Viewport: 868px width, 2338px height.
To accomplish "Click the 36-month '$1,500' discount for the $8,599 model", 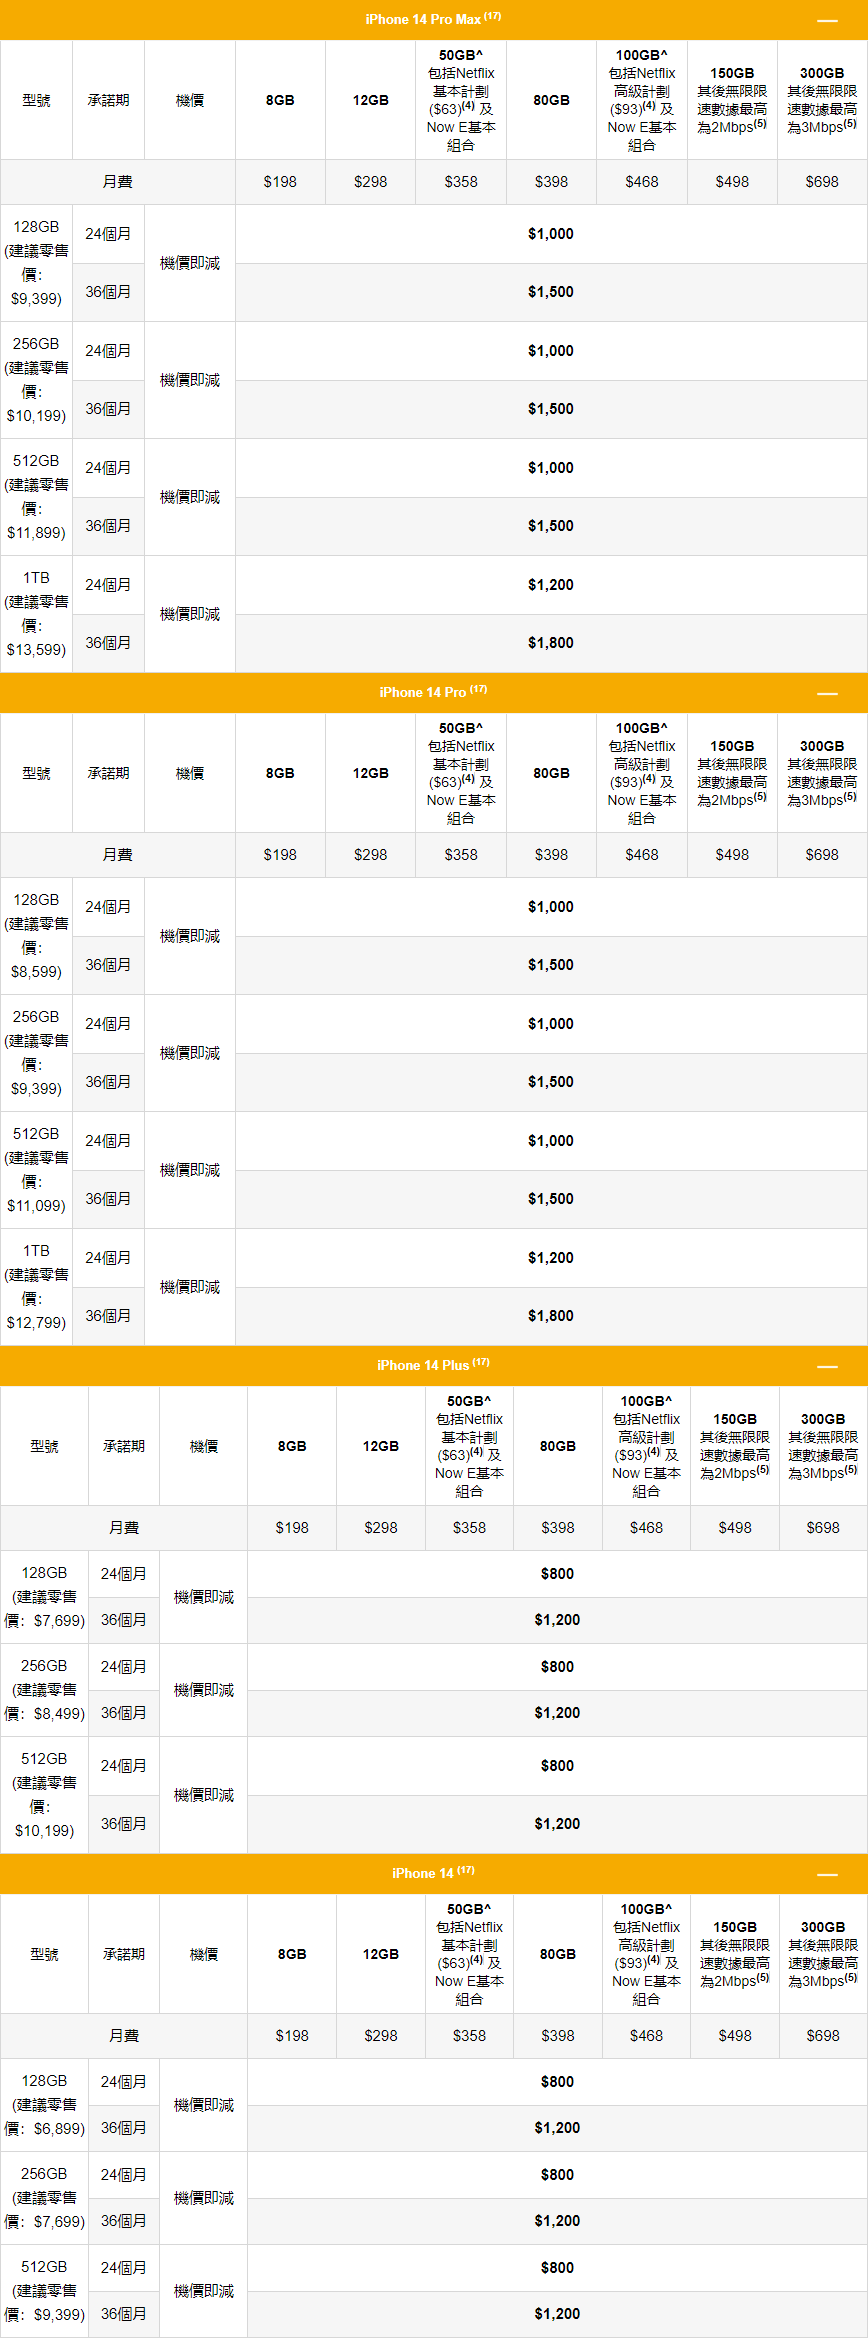I will pyautogui.click(x=551, y=965).
